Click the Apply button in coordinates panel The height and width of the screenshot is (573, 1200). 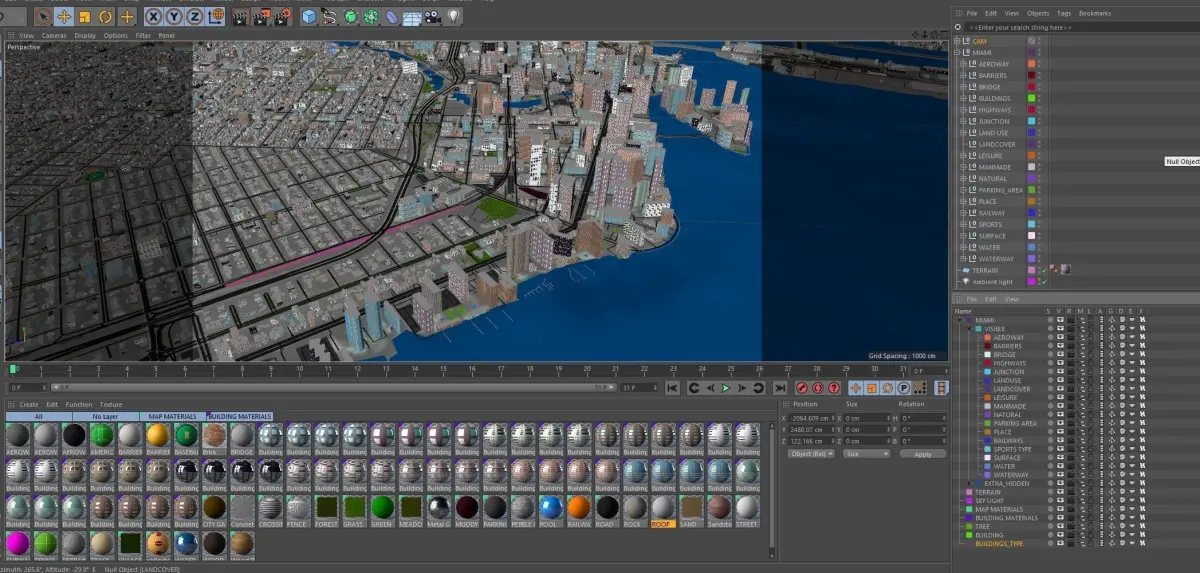pos(922,454)
